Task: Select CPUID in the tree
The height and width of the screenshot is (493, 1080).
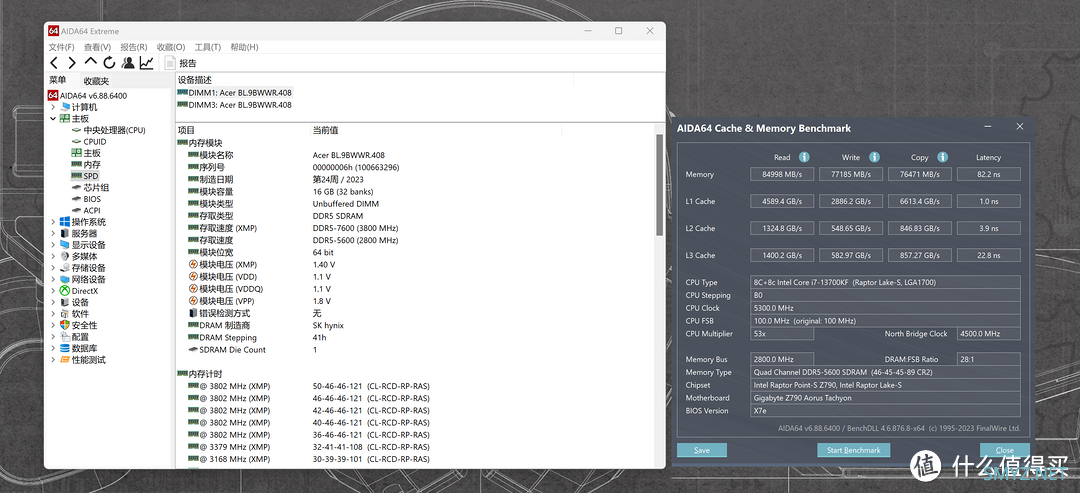Action: pyautogui.click(x=89, y=142)
